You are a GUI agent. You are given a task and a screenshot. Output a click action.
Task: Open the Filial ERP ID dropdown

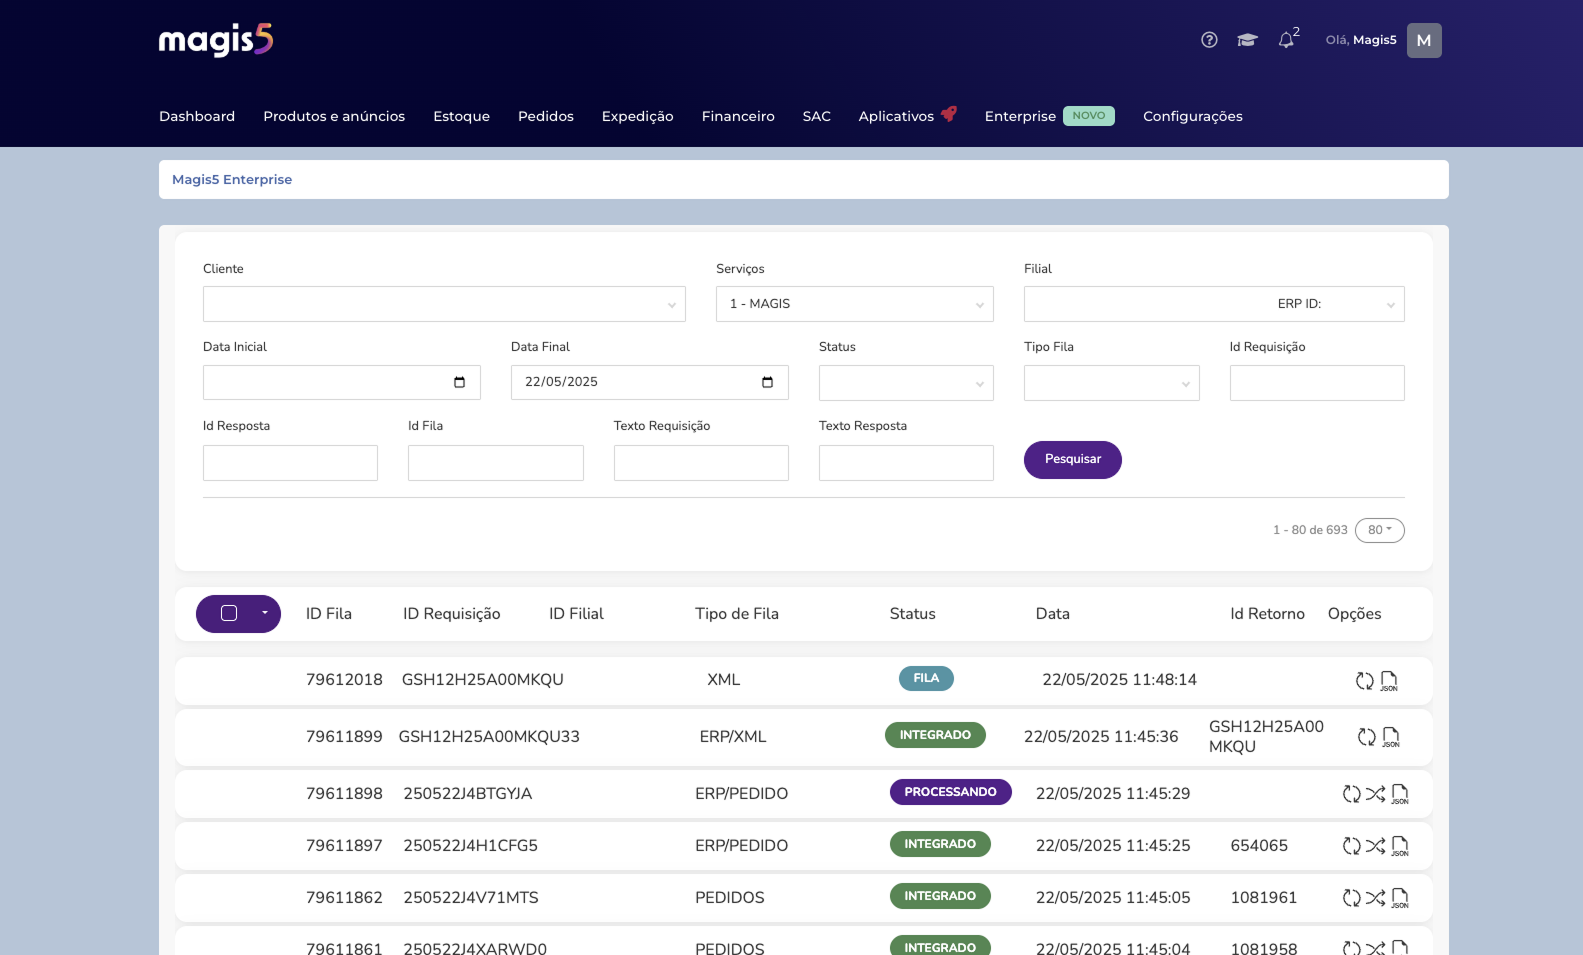pyautogui.click(x=1214, y=304)
